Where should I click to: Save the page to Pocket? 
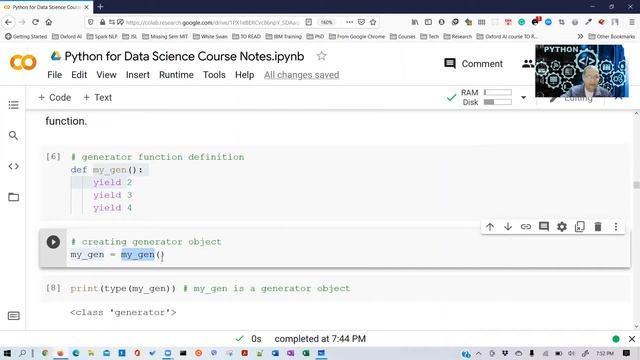pyautogui.click(x=361, y=22)
